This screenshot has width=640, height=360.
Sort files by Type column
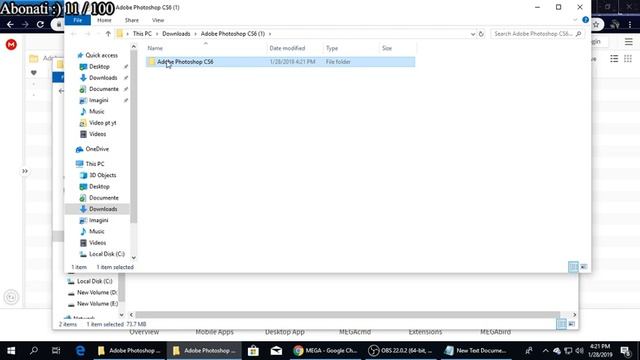click(332, 48)
